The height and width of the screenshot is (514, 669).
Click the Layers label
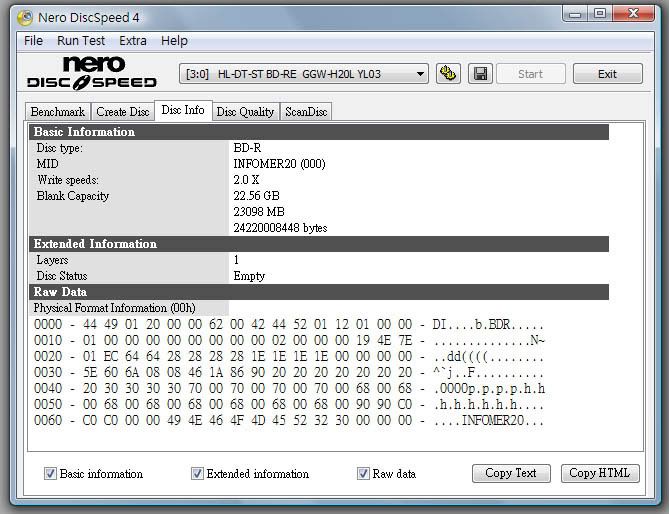pyautogui.click(x=52, y=260)
